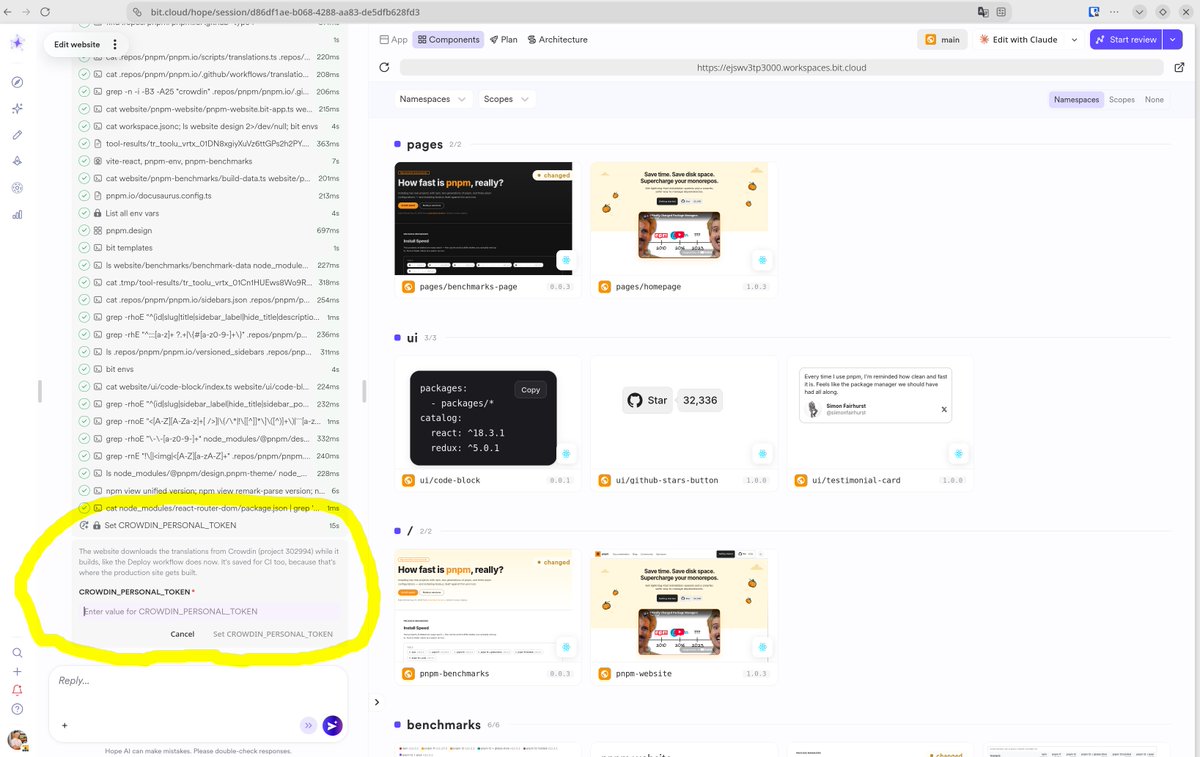Select the pencil edit icon in sidebar
The image size is (1200, 757).
coord(17,134)
